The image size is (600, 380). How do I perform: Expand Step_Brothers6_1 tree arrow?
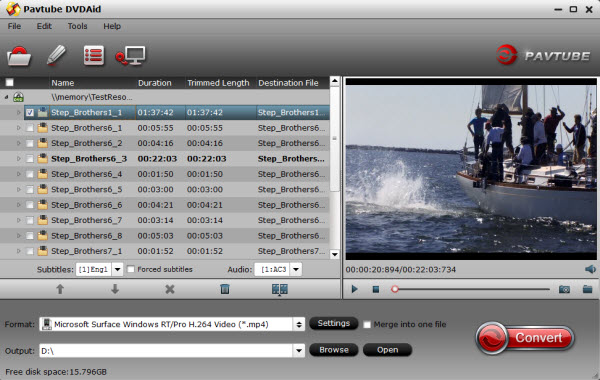click(x=18, y=128)
